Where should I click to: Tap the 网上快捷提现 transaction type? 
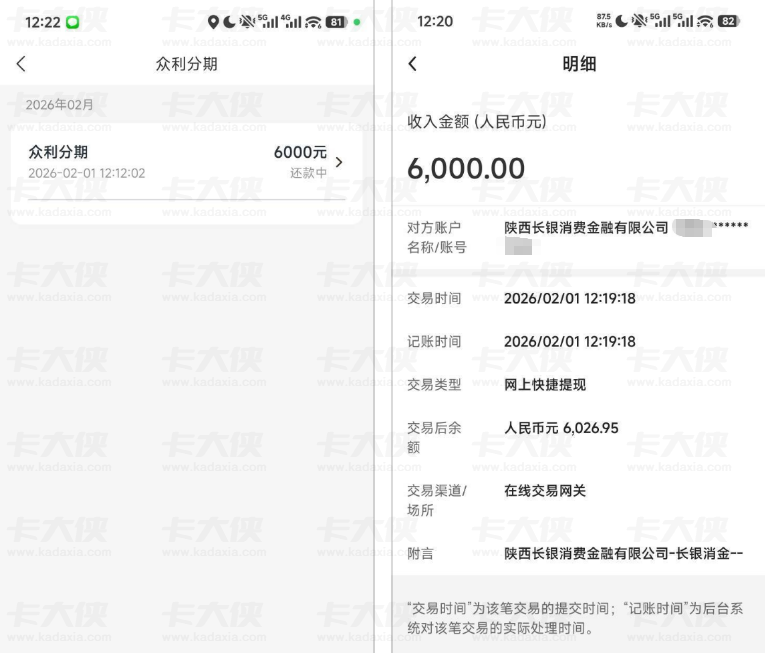pos(545,385)
